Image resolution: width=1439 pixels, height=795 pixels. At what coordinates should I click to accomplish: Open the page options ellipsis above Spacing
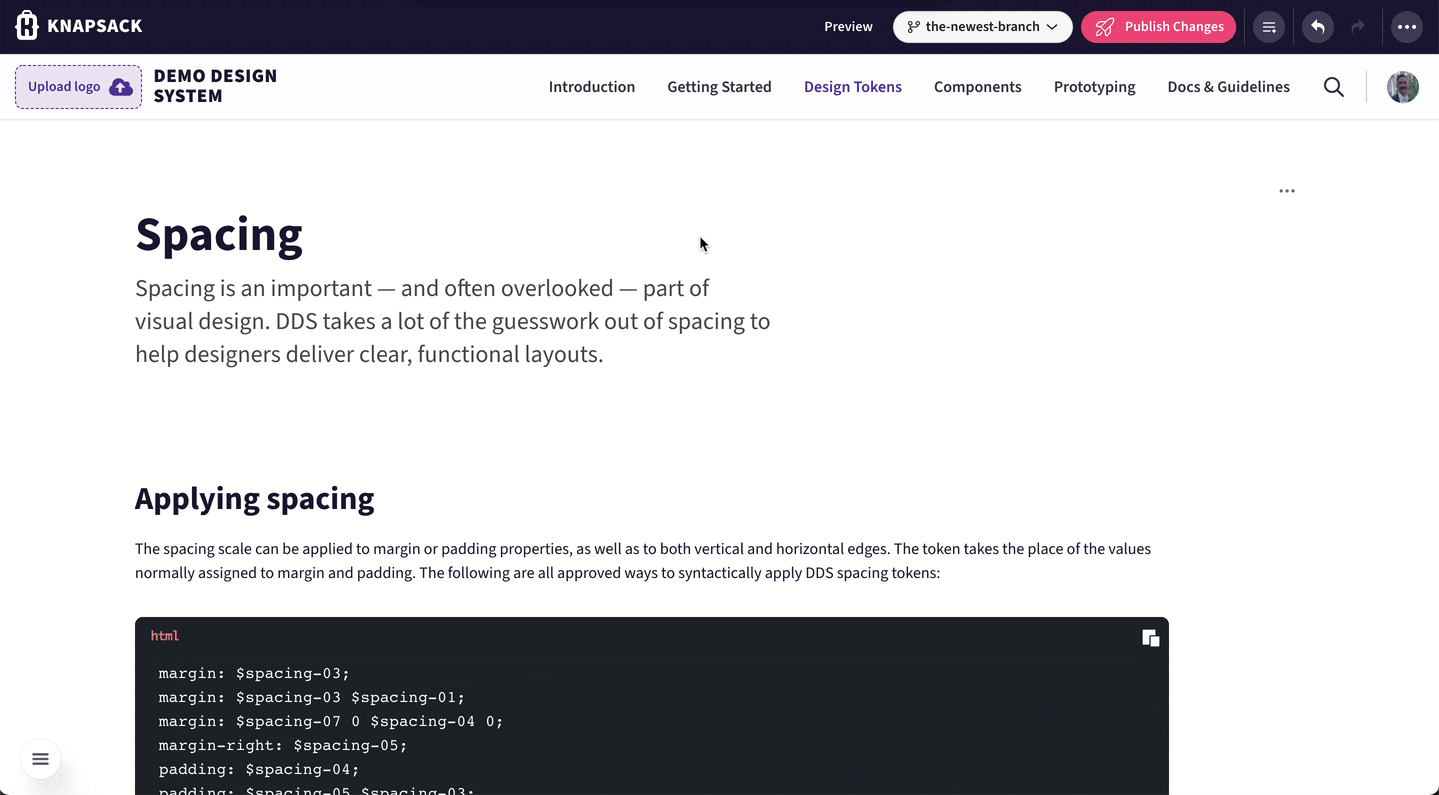(1286, 190)
